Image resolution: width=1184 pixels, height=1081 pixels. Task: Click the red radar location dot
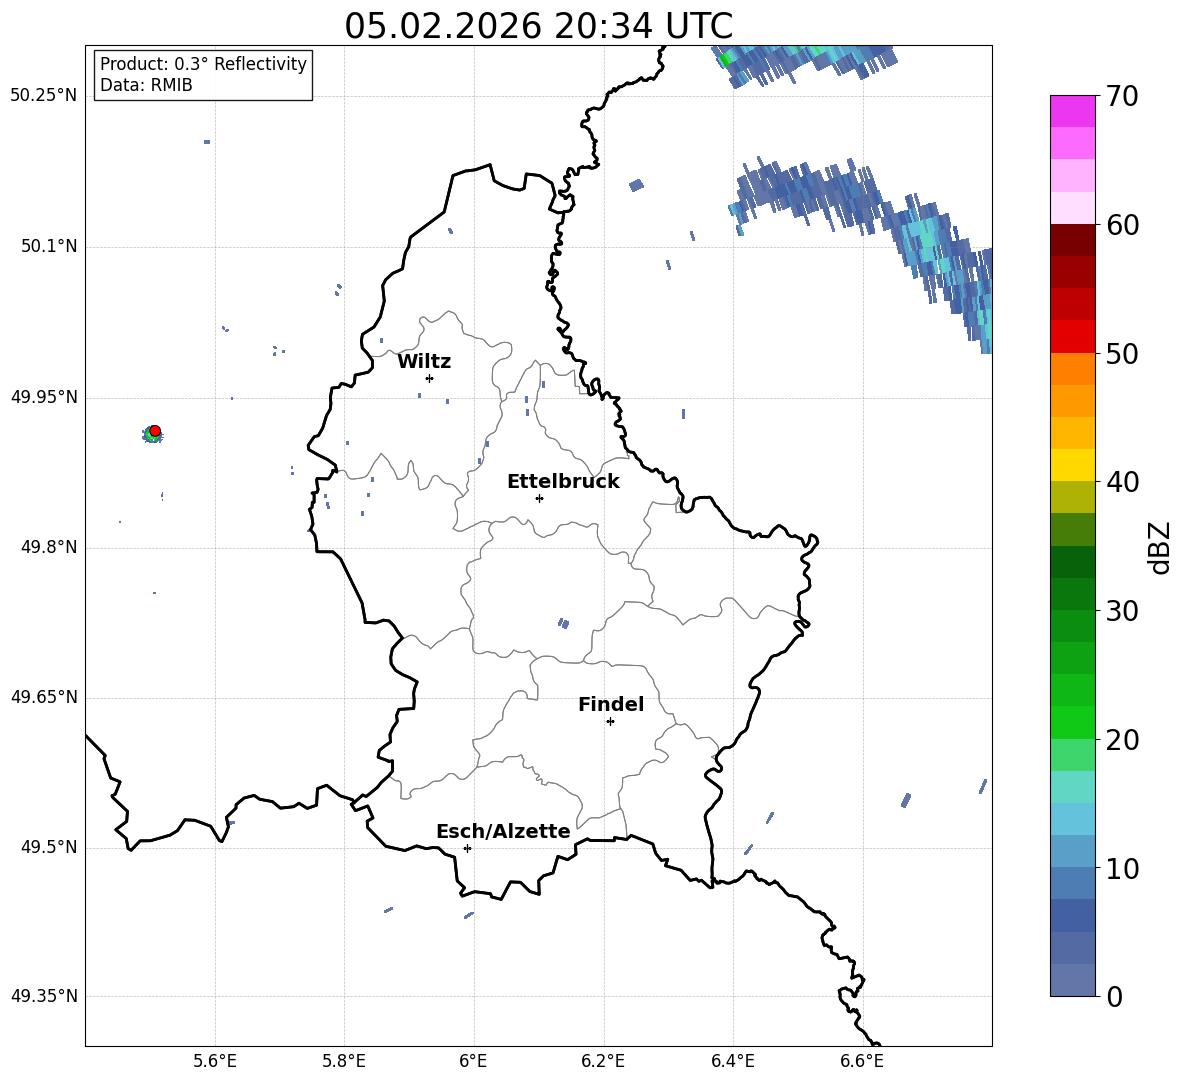[155, 430]
